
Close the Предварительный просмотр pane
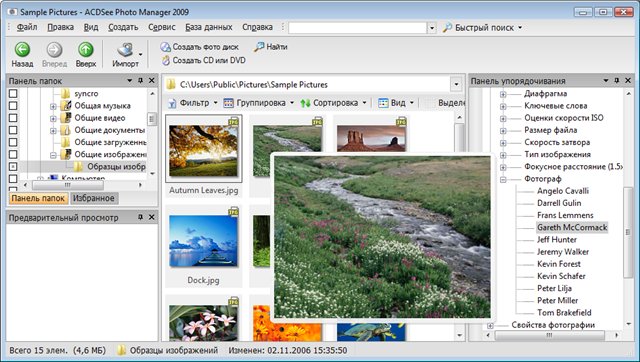[151, 217]
